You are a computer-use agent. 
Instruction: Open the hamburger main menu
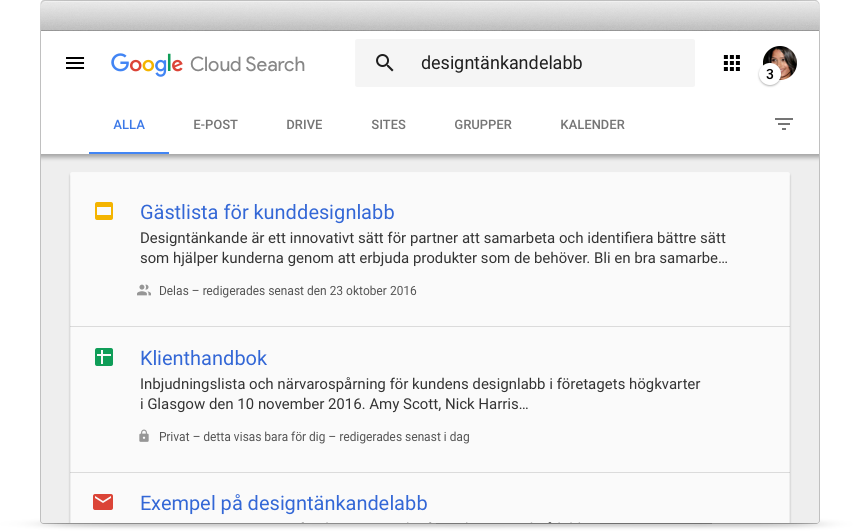point(75,63)
